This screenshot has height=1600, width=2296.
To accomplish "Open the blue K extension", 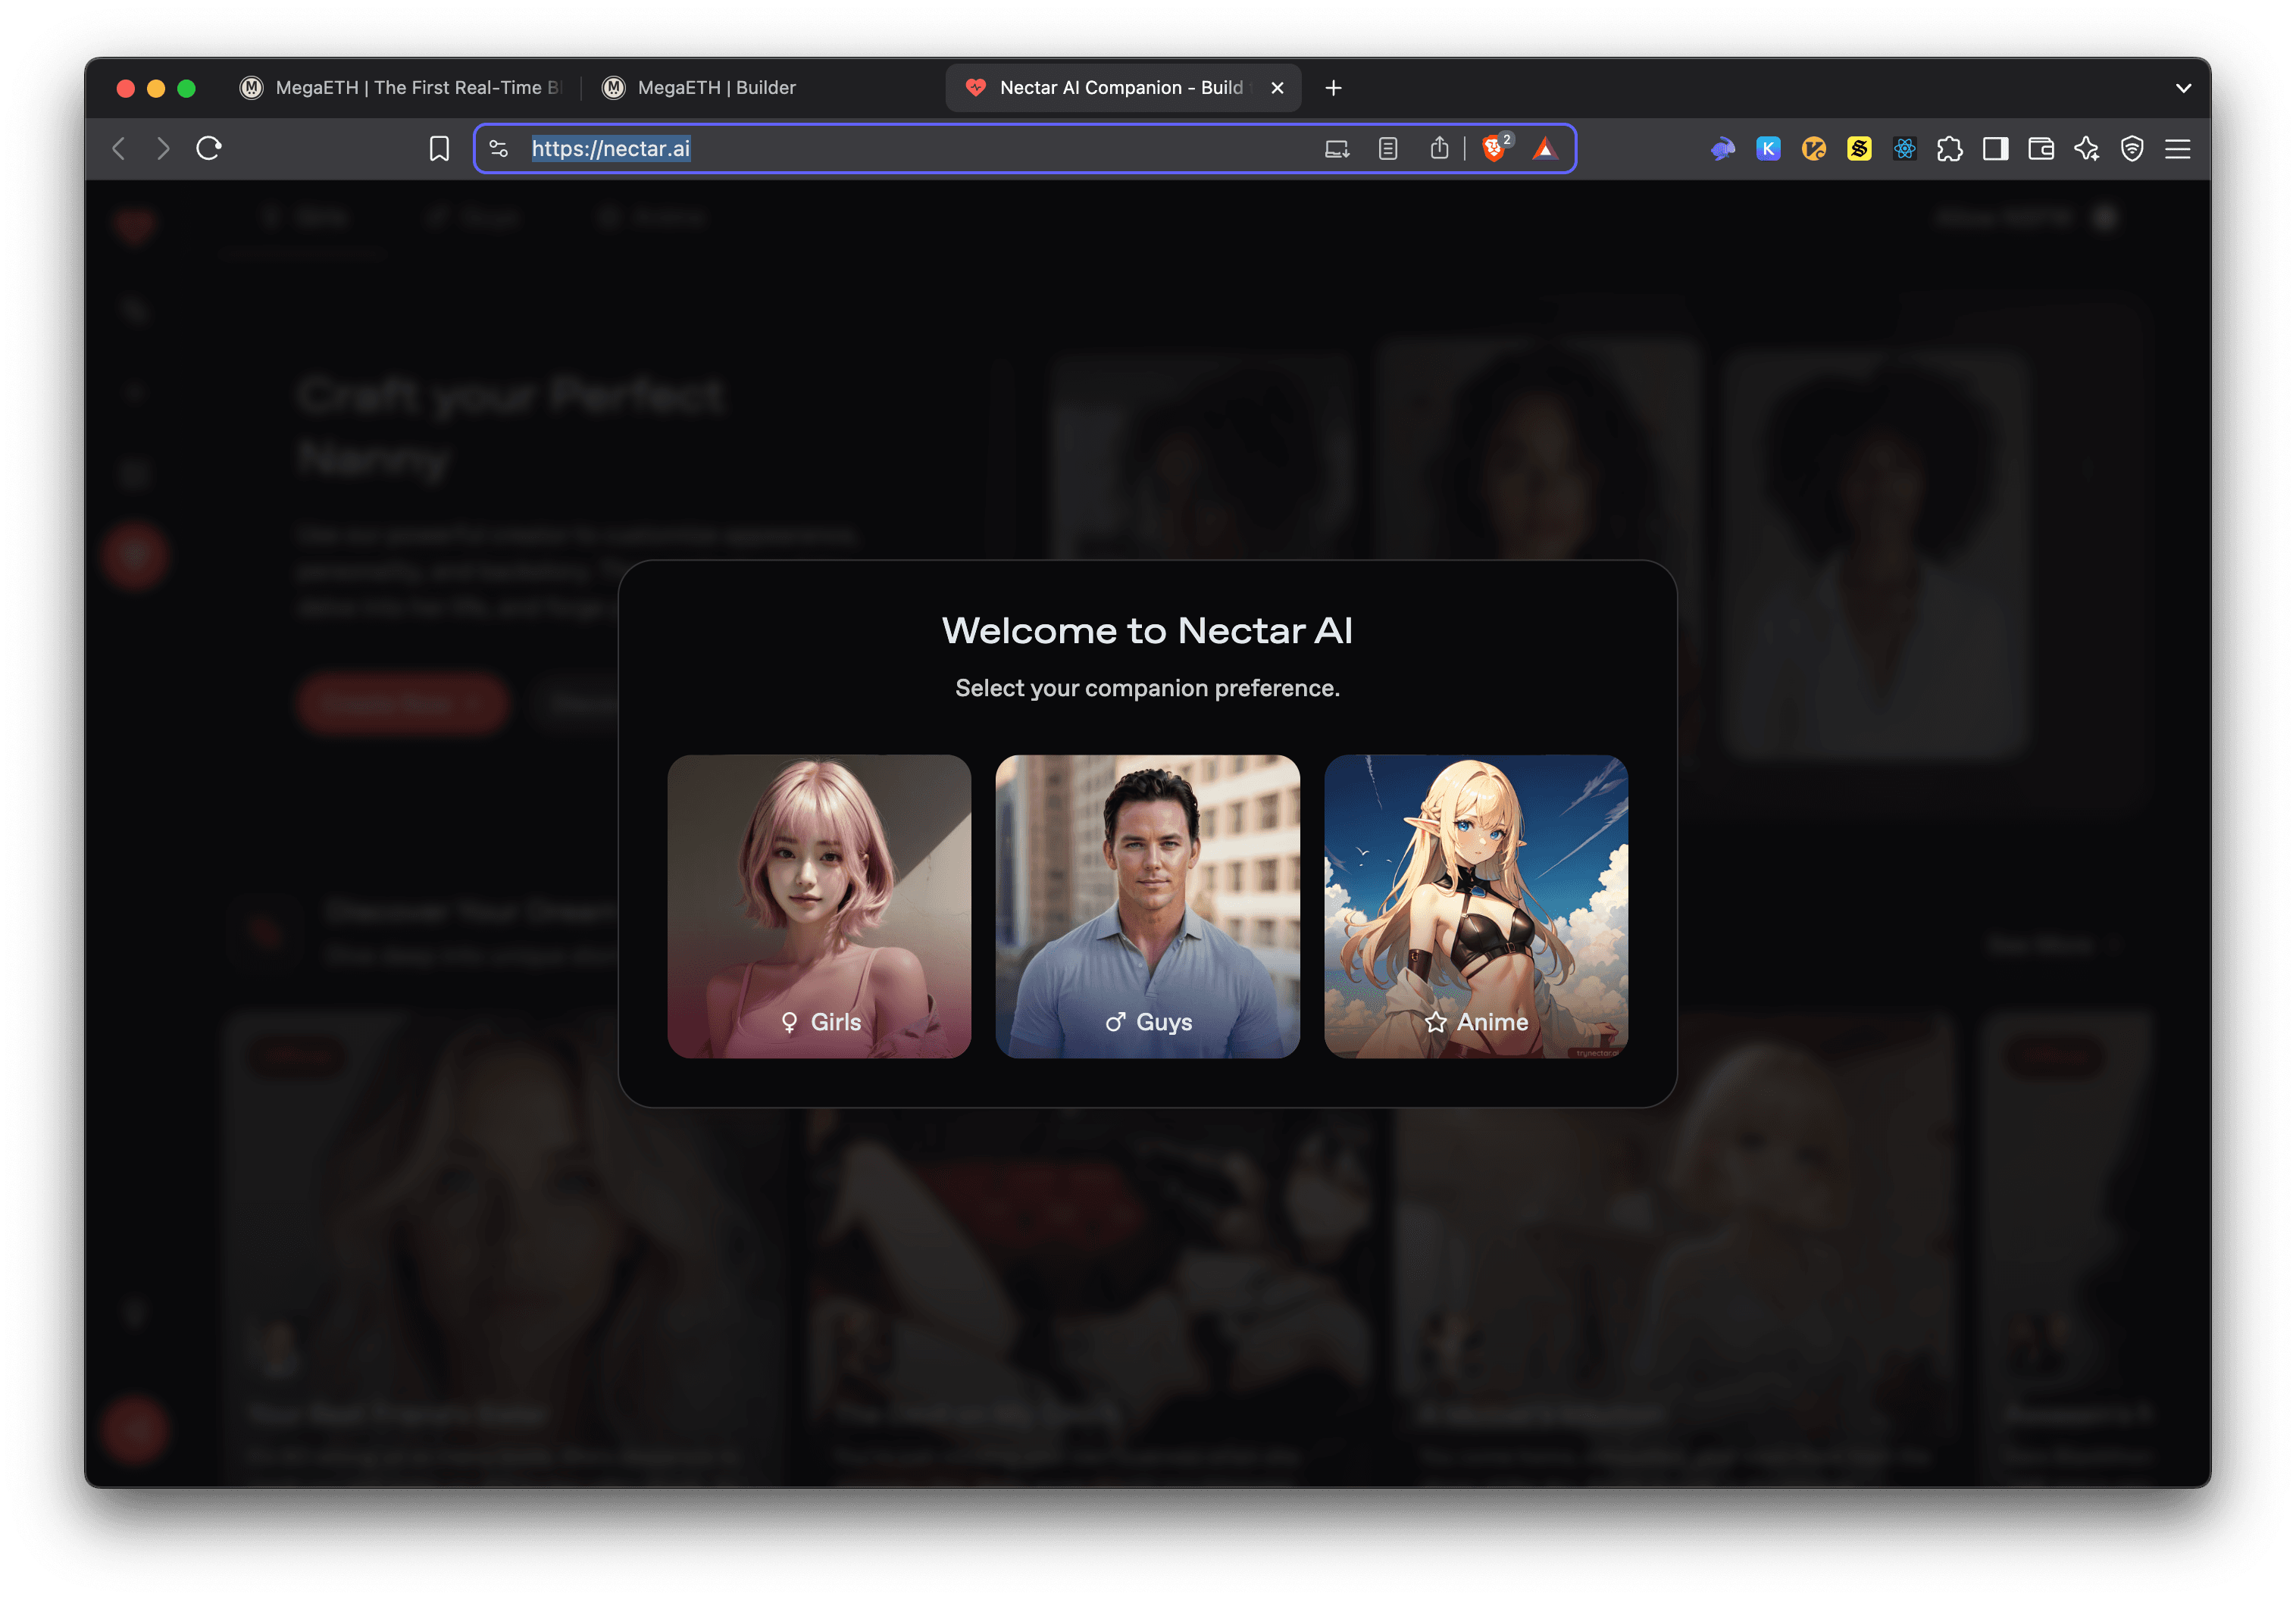I will pos(1768,149).
